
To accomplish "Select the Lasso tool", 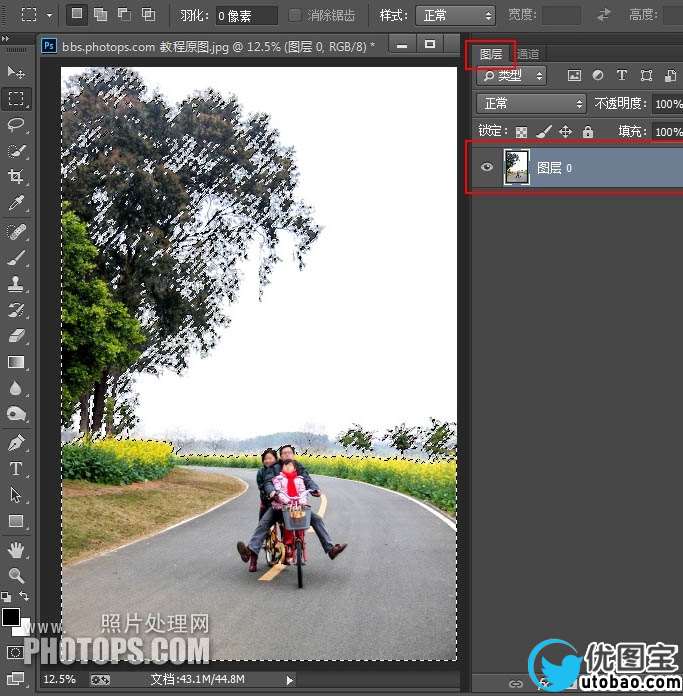I will coord(16,125).
